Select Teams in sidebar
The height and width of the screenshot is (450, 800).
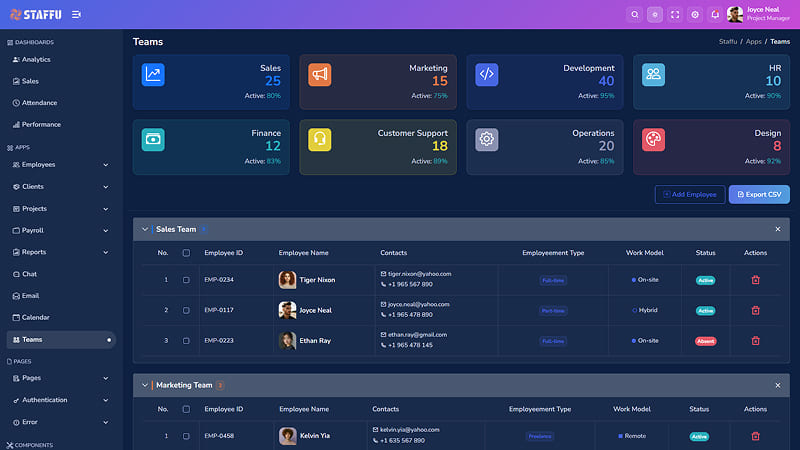(x=61, y=340)
